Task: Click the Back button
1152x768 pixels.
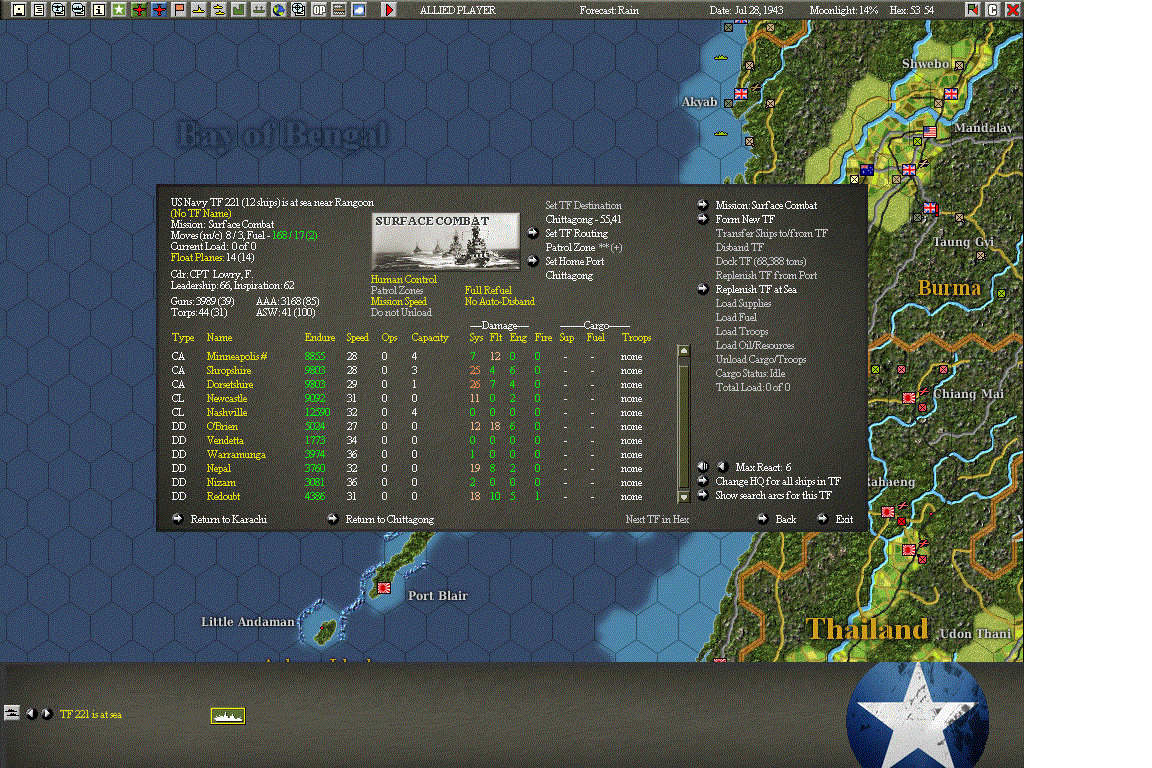Action: pyautogui.click(x=785, y=520)
